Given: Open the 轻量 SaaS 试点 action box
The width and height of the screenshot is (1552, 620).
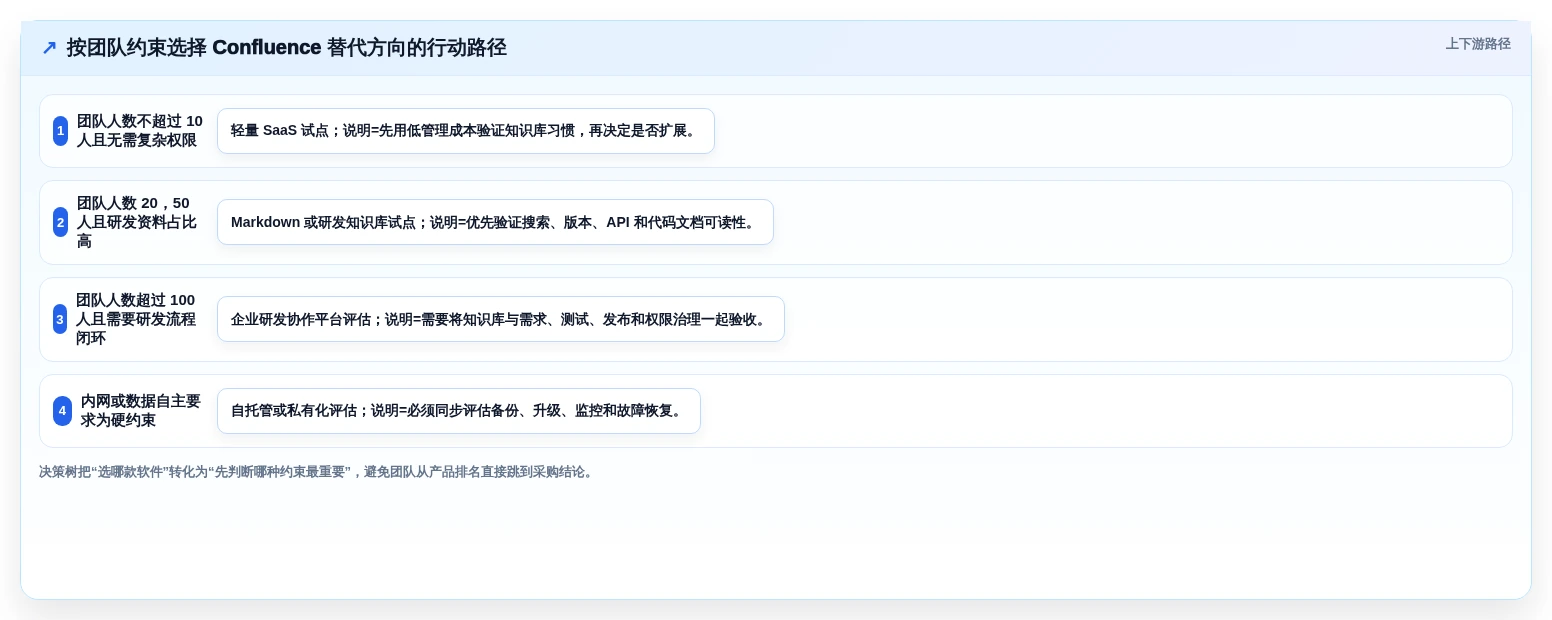Looking at the screenshot, I should point(466,131).
